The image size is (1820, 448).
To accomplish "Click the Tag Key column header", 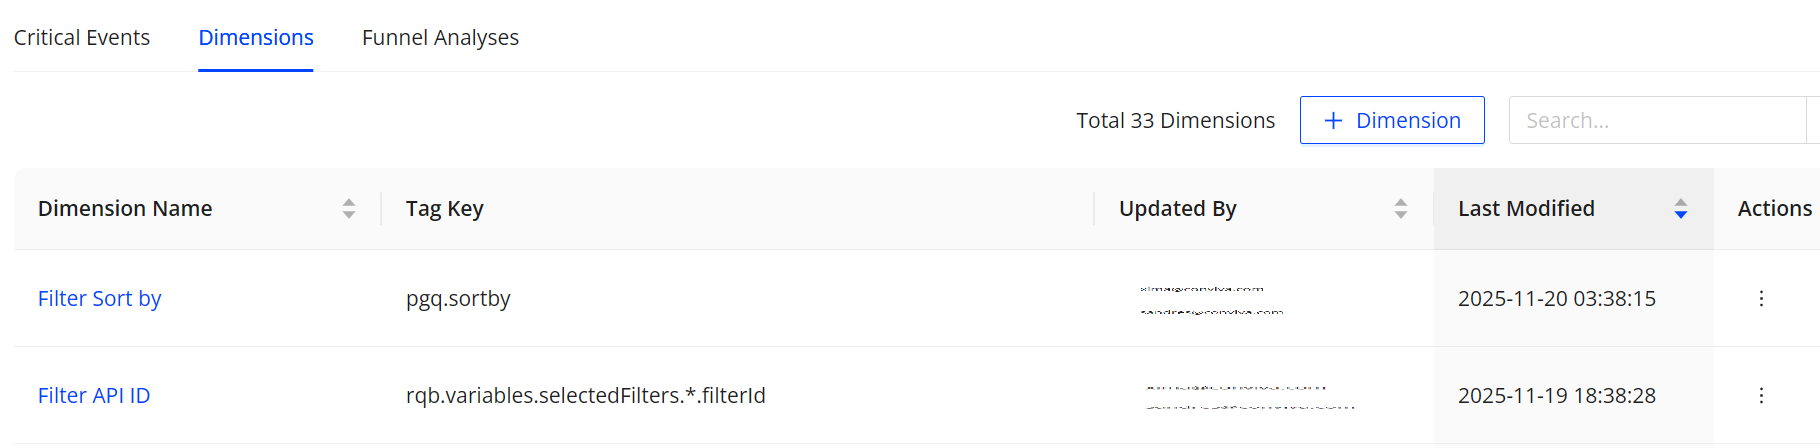I will [445, 208].
